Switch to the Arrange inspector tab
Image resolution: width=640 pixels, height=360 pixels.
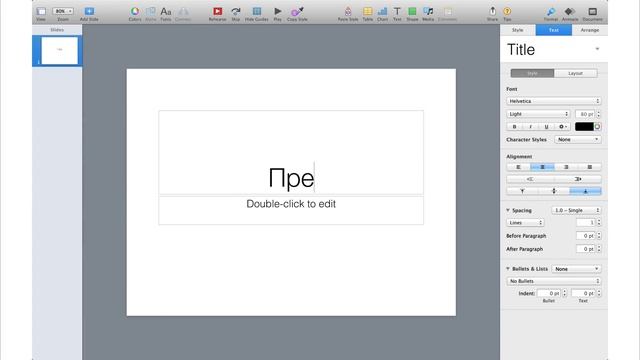pyautogui.click(x=590, y=30)
